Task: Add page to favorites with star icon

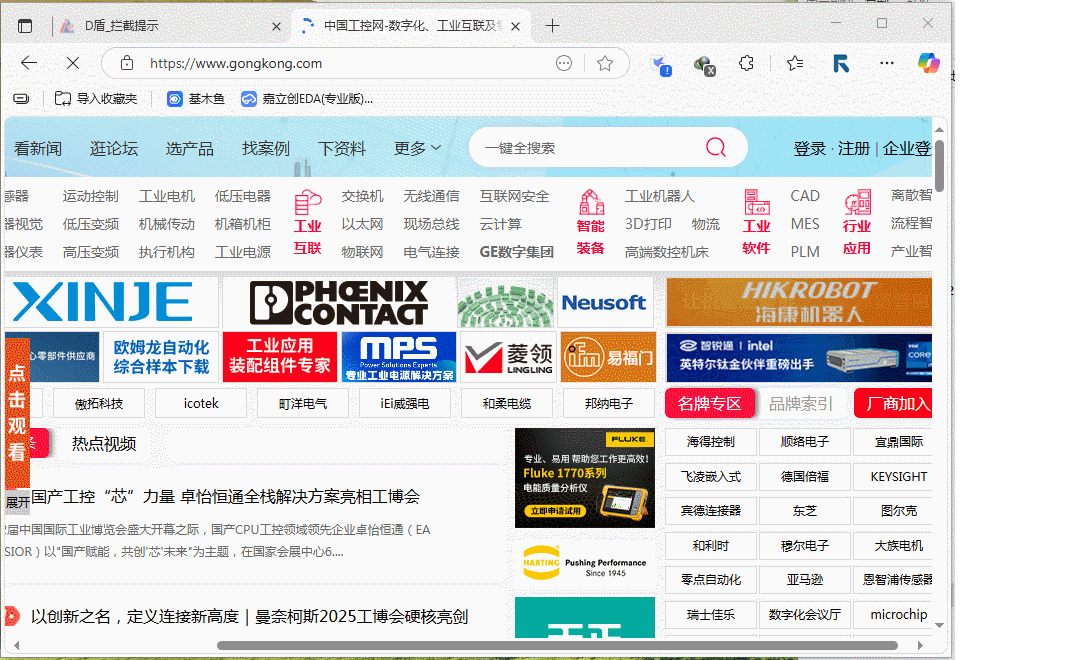Action: tap(605, 63)
